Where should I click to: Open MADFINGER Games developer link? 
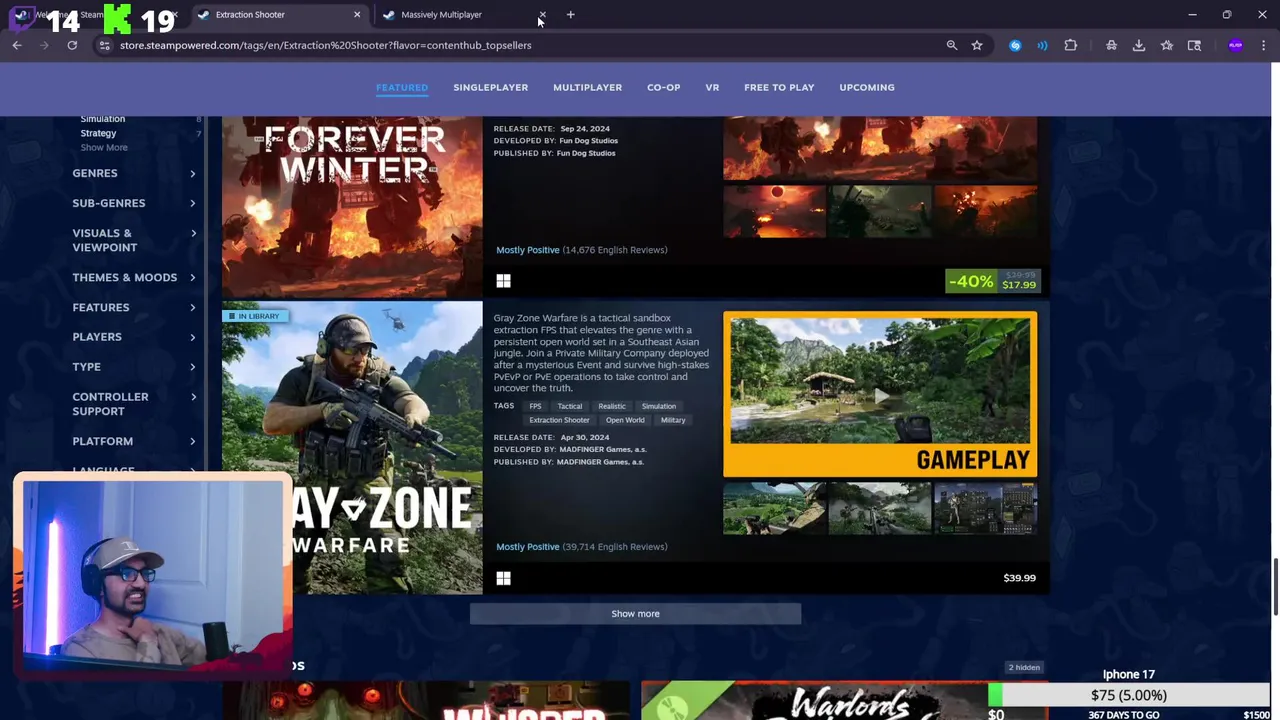tap(601, 450)
